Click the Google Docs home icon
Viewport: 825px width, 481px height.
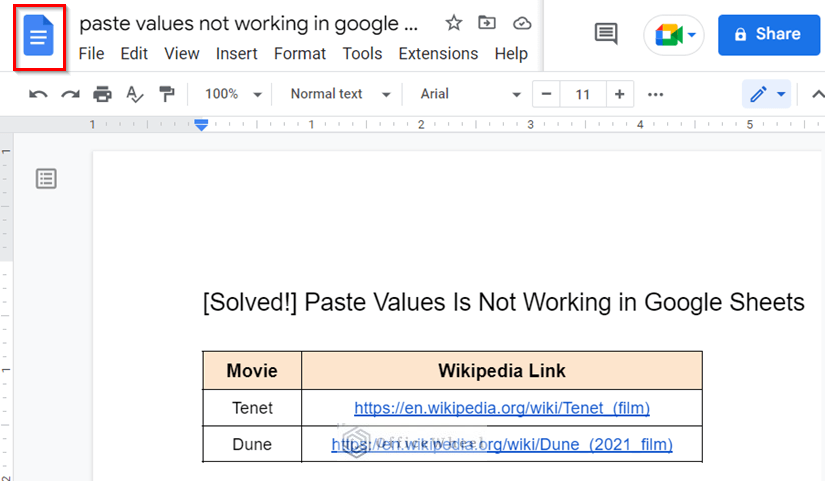tap(39, 37)
